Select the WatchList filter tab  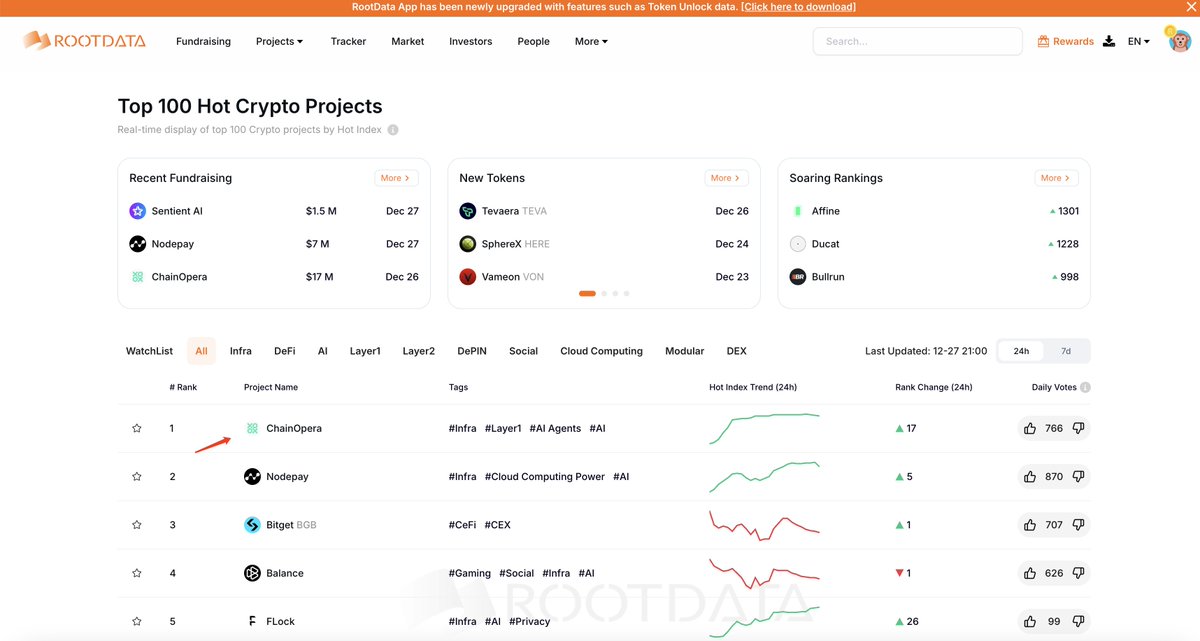pyautogui.click(x=149, y=351)
